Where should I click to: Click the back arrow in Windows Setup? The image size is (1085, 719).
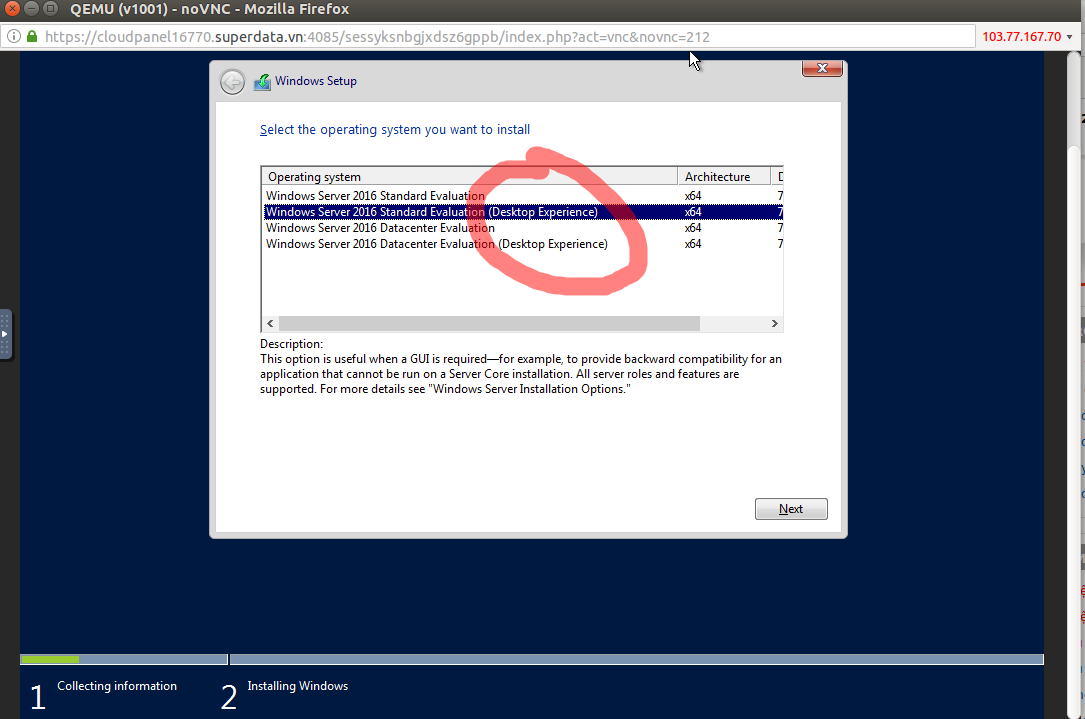pos(232,82)
